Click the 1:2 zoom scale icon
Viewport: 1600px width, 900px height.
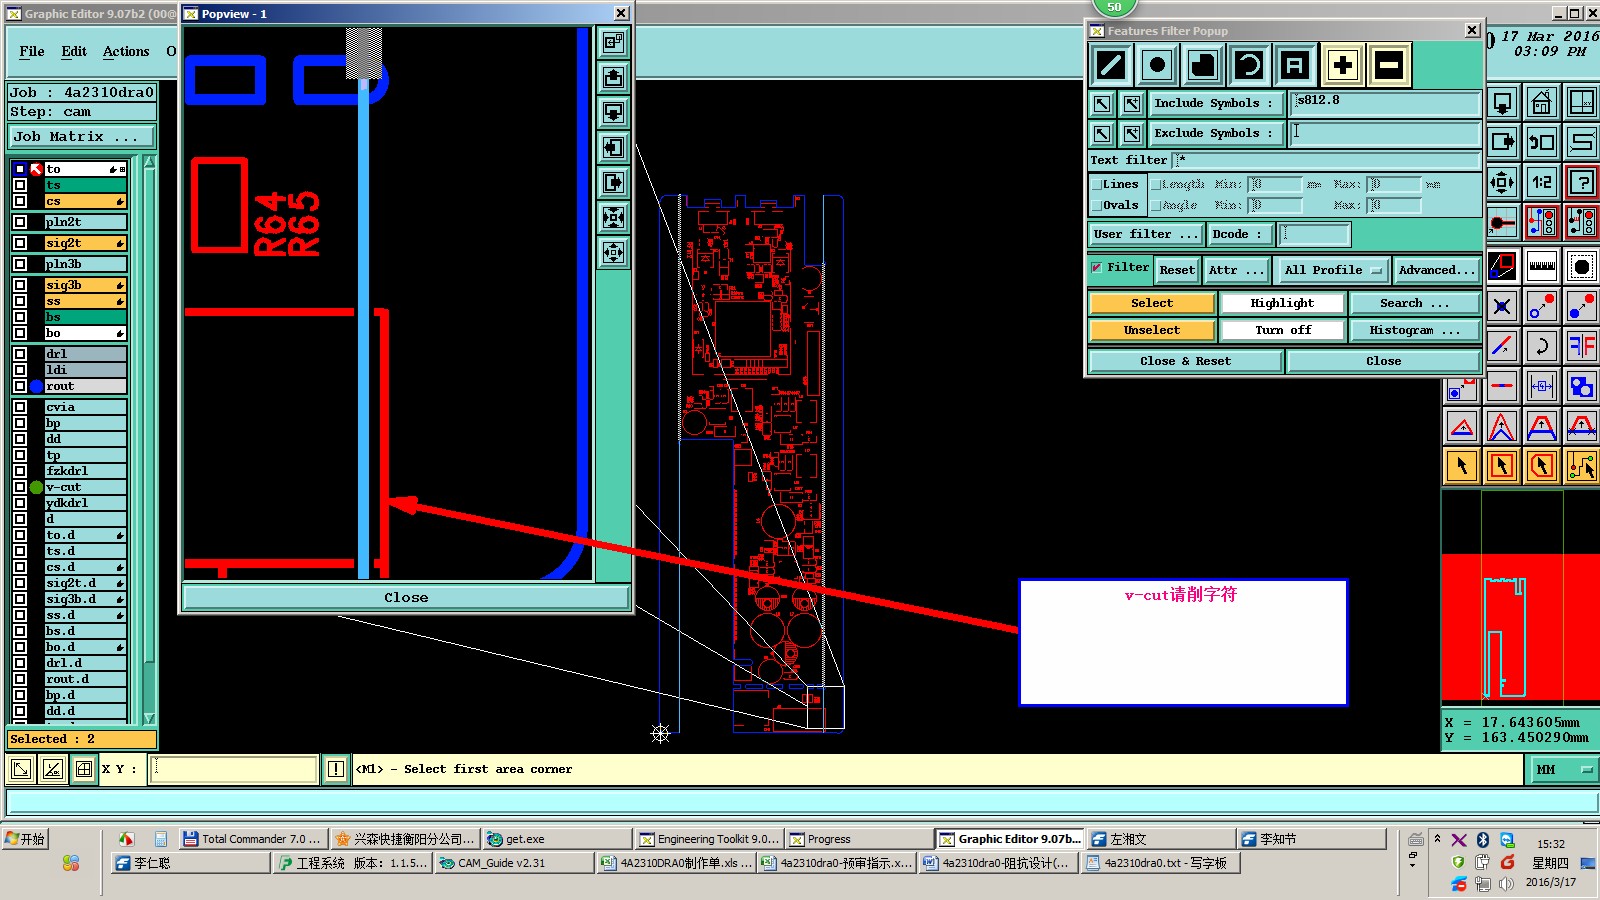[1542, 182]
